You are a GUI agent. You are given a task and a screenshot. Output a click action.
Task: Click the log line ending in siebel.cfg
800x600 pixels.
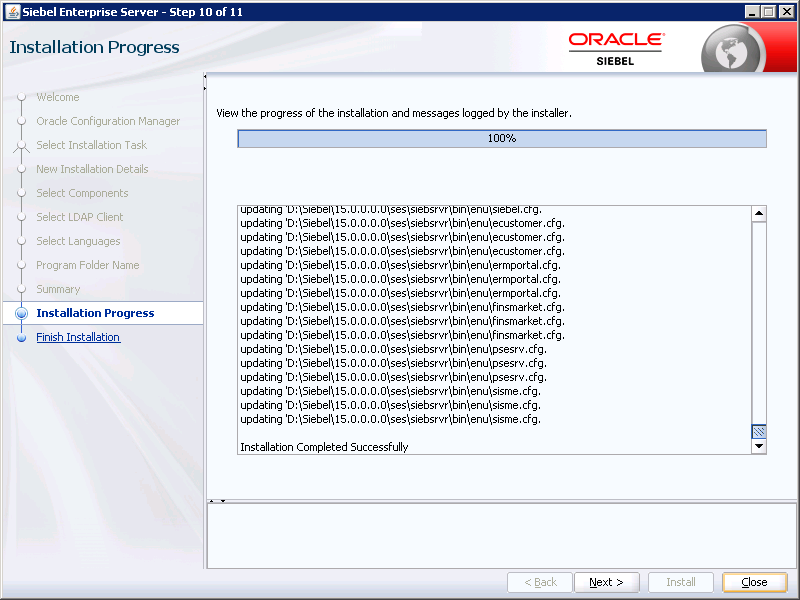(x=391, y=210)
